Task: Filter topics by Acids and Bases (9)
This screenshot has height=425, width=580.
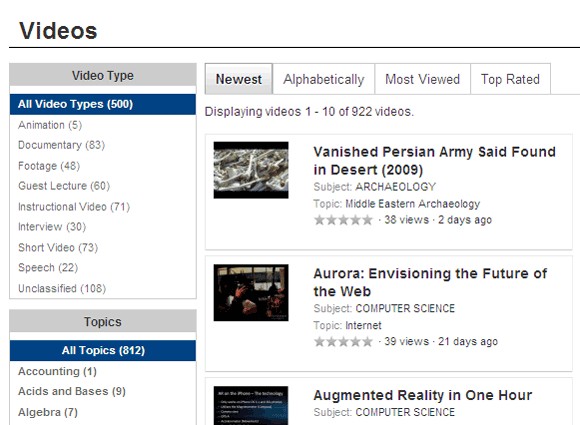Action: pos(72,391)
